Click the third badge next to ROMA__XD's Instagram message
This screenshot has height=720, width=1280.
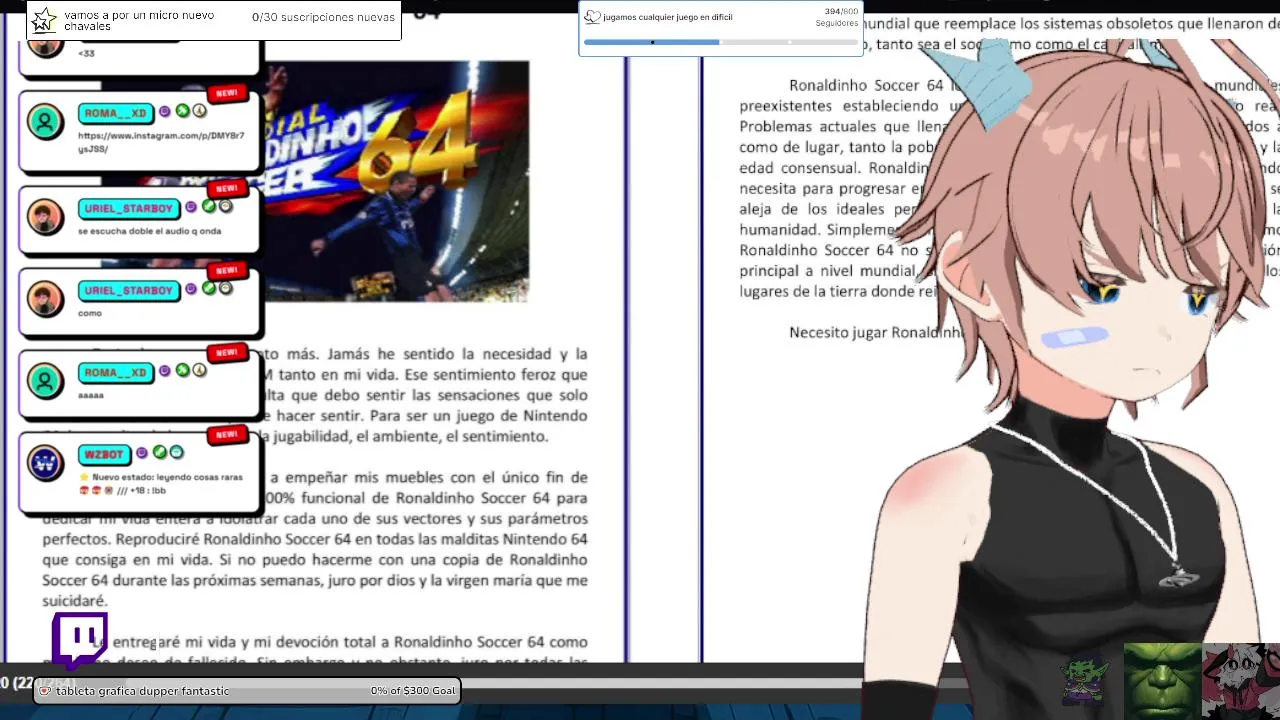(199, 113)
